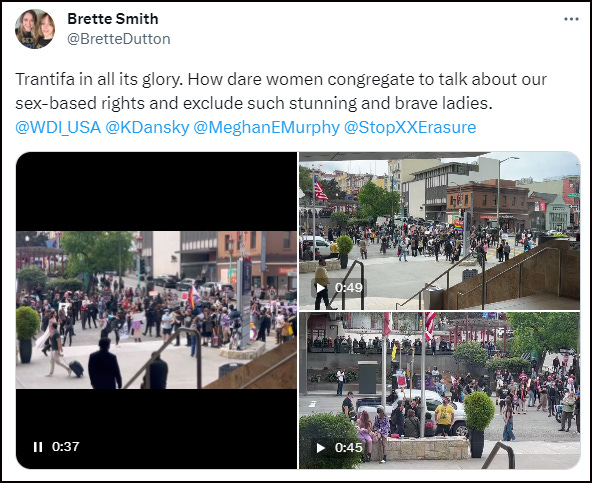Open the @KDansky mention
Image resolution: width=592 pixels, height=483 pixels.
click(x=147, y=127)
